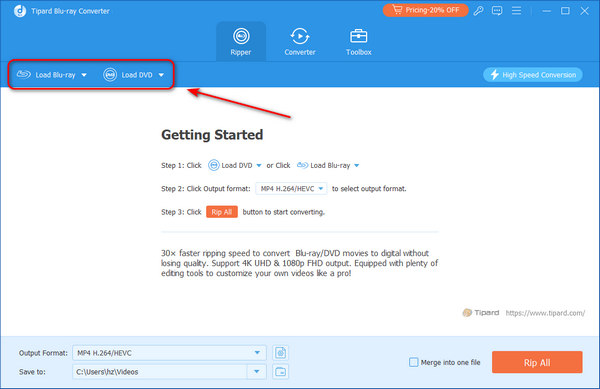The height and width of the screenshot is (389, 600).
Task: Expand the Load DVD dropdown arrow
Action: coord(161,75)
